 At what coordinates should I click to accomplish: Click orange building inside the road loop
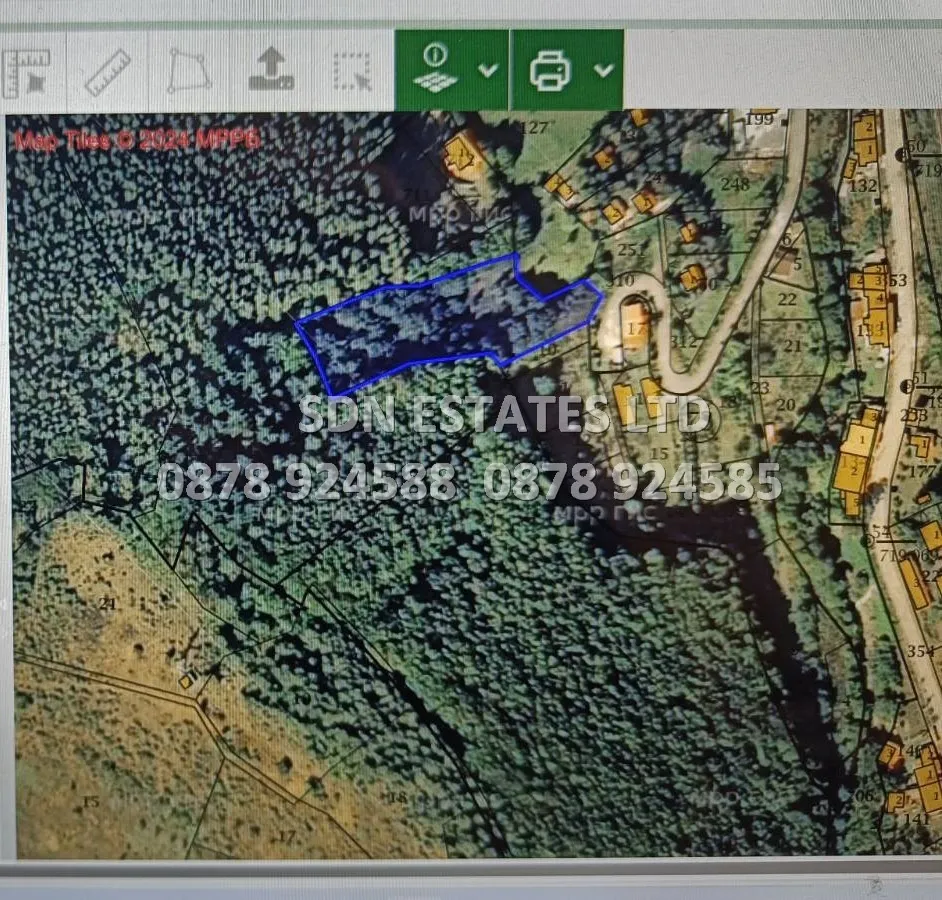click(635, 325)
